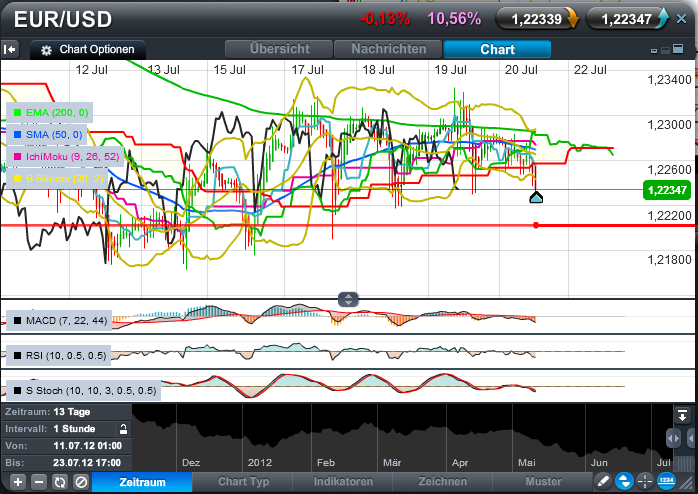Click the sell price 1,22339 button
This screenshot has width=698, height=494.
[537, 19]
